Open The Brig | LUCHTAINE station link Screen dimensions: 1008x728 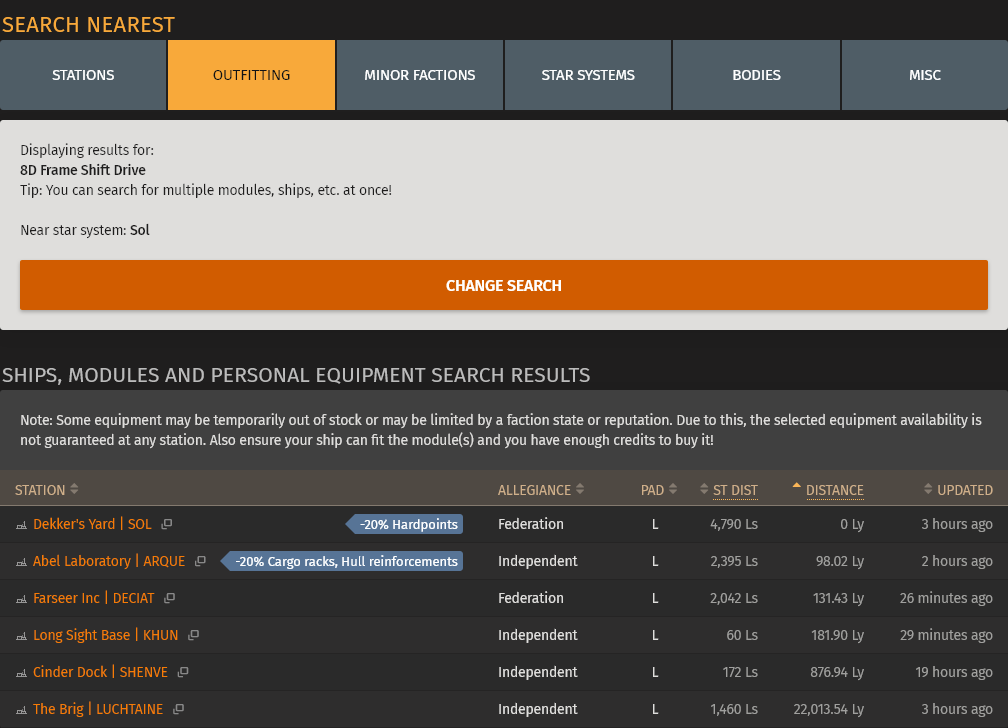[x=98, y=709]
